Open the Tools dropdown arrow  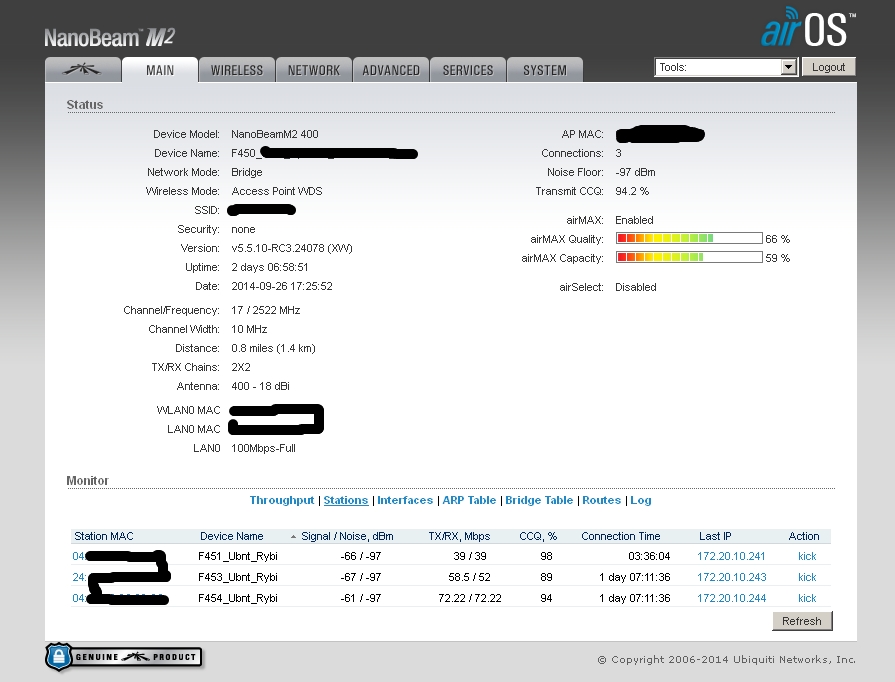788,67
